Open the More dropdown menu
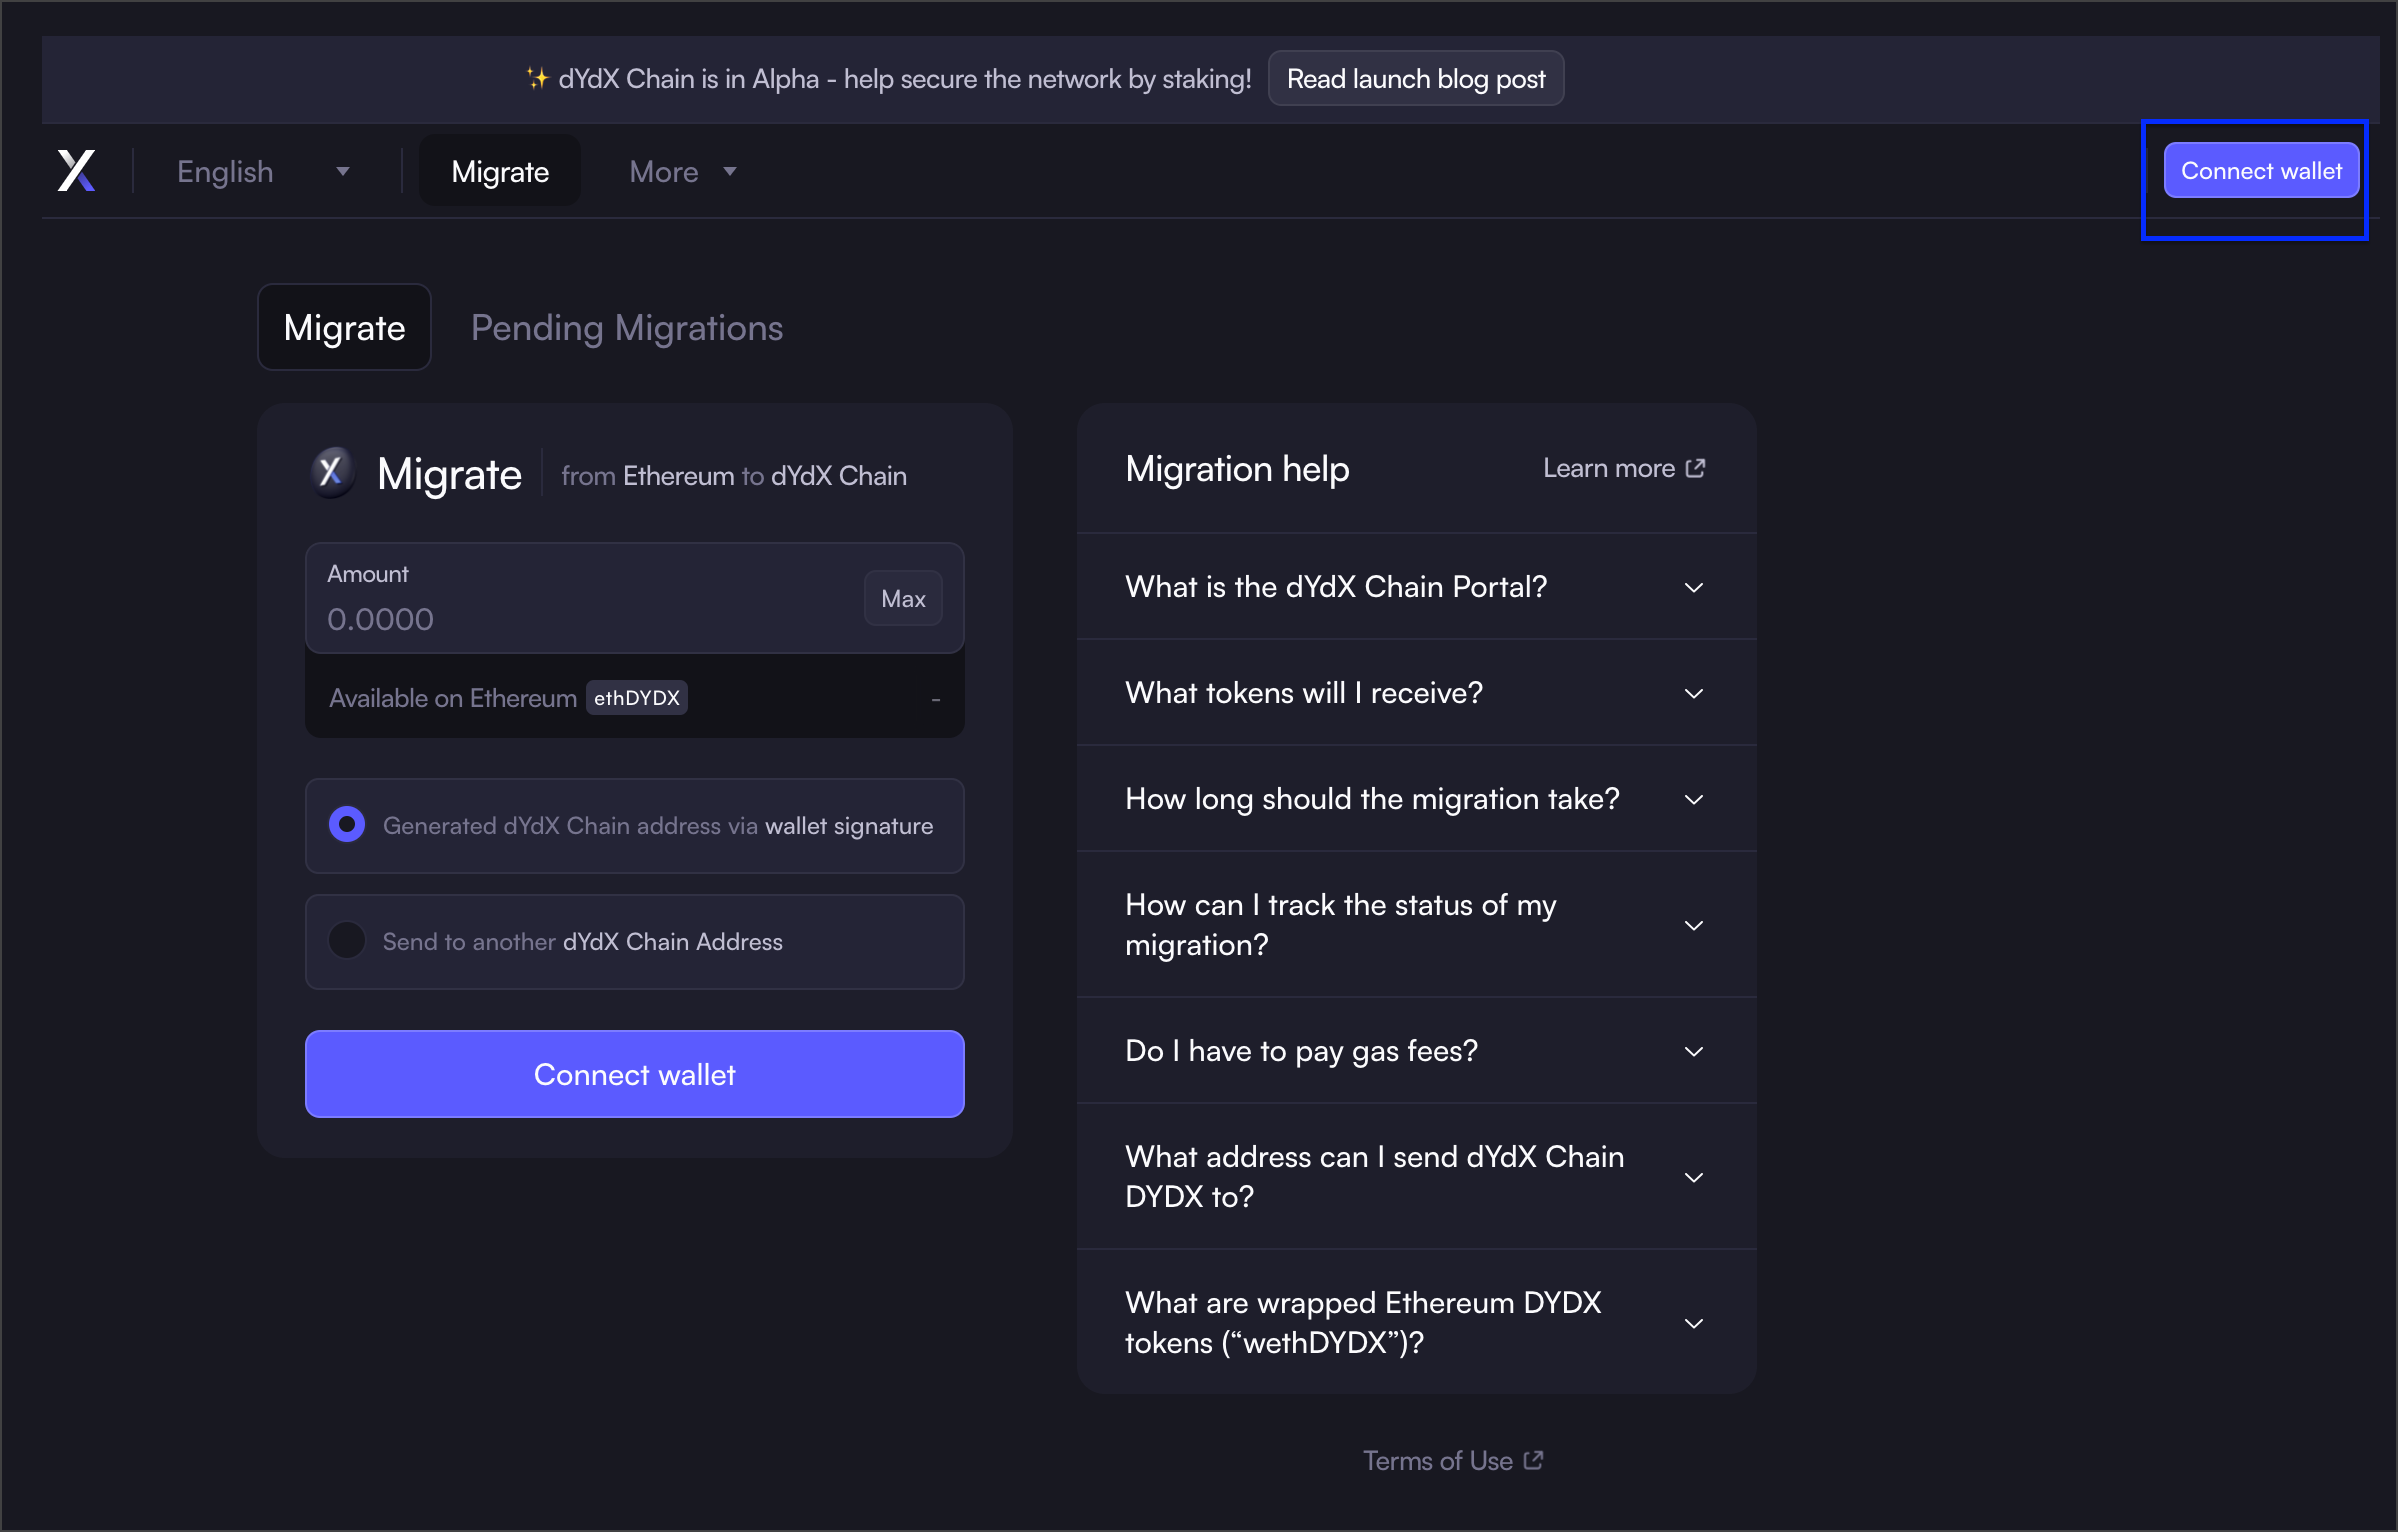 tap(683, 172)
